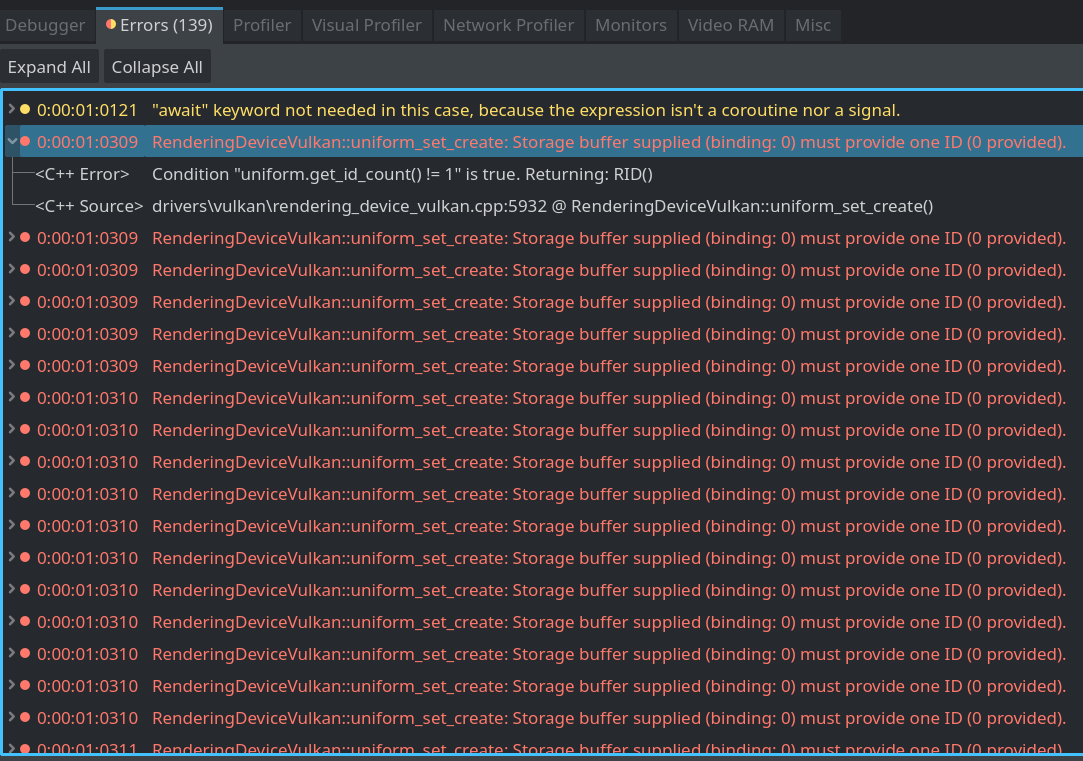Click the yellow warning dot beside the "await" message

pos(24,110)
